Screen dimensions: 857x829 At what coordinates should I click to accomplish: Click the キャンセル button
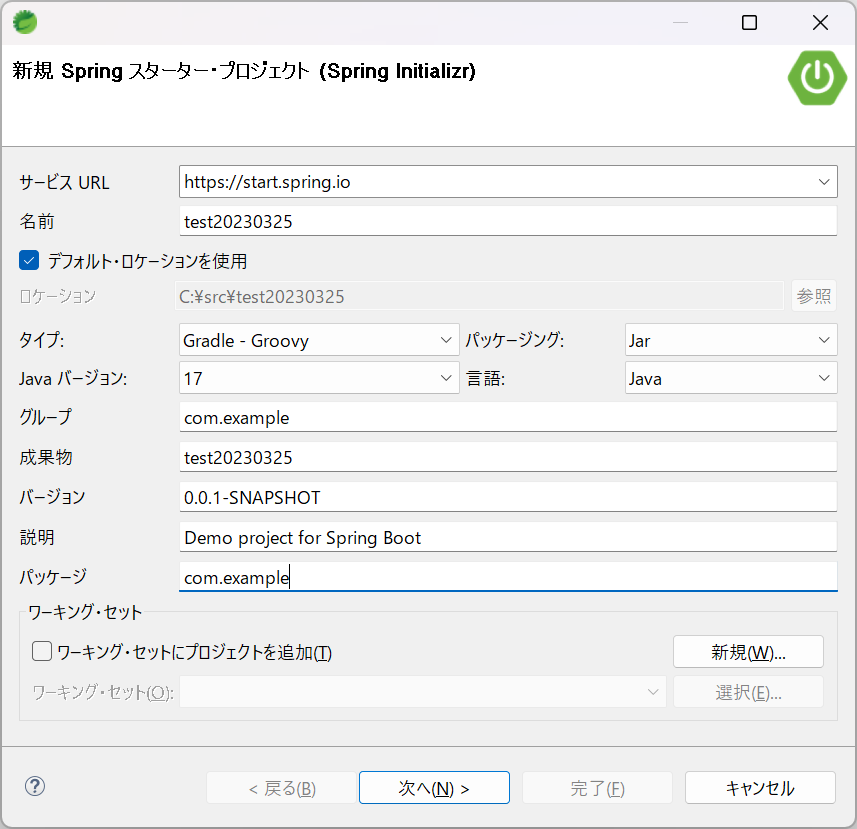[759, 788]
